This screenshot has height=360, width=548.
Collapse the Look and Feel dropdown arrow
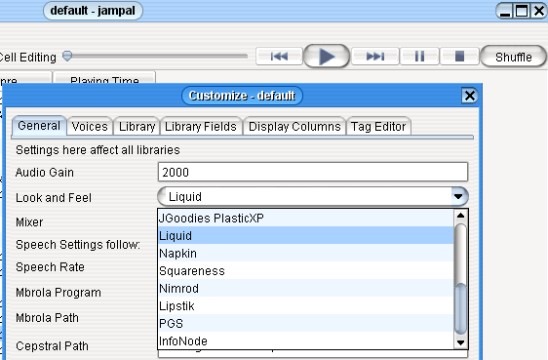[x=458, y=196]
